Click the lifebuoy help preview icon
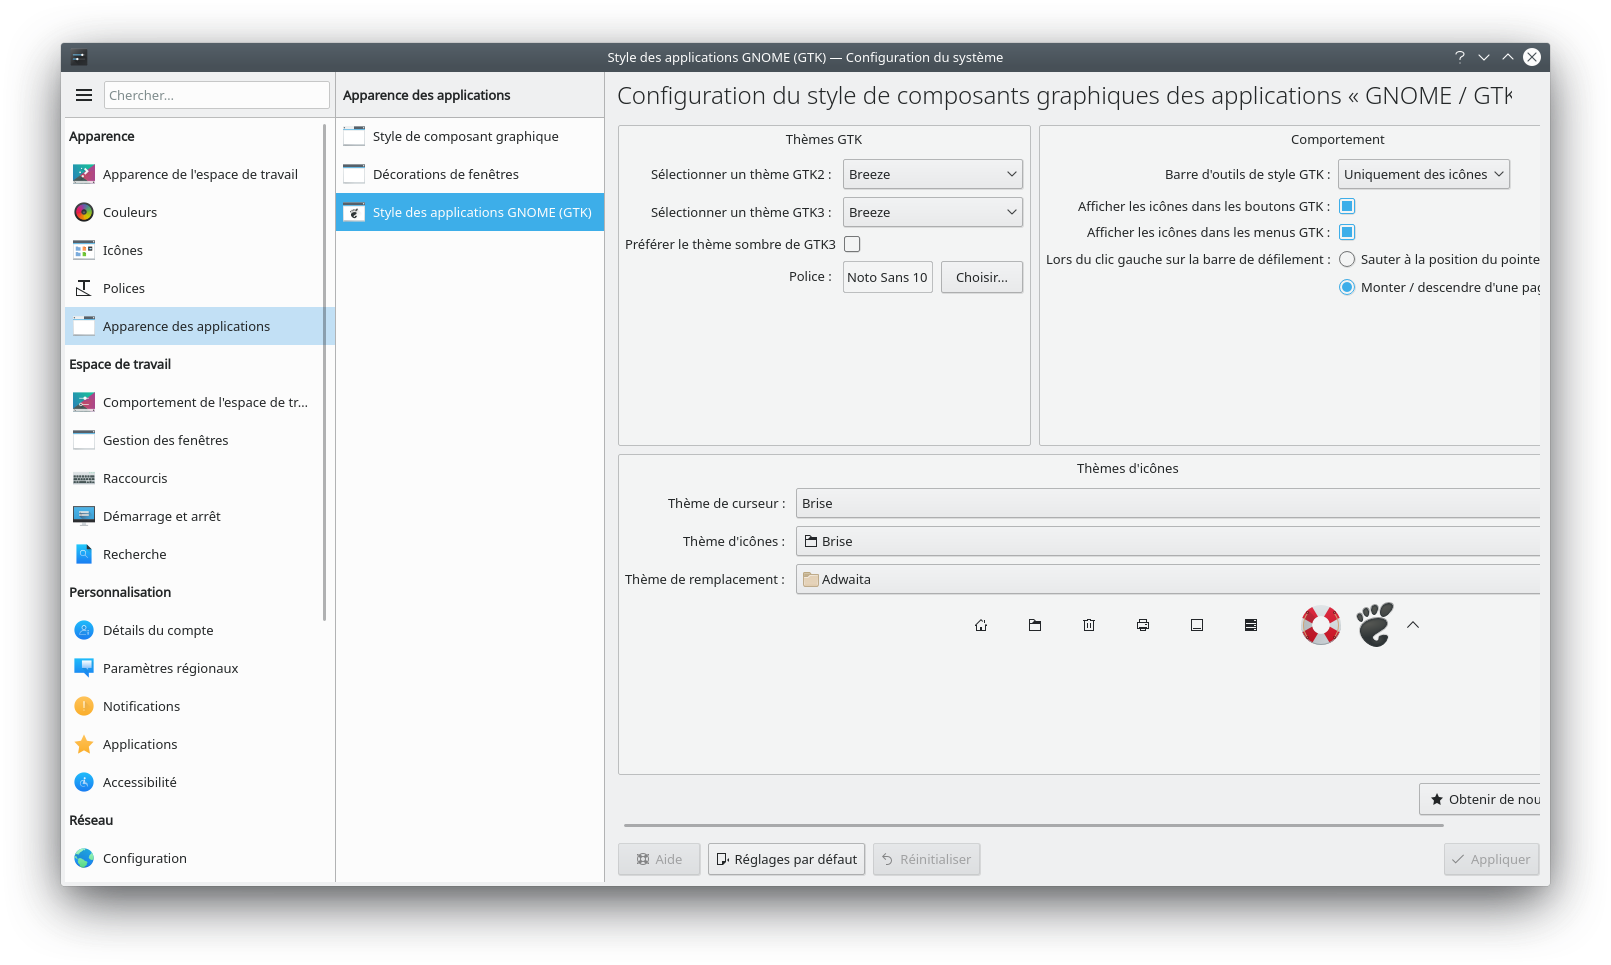This screenshot has width=1611, height=965. pos(1320,625)
